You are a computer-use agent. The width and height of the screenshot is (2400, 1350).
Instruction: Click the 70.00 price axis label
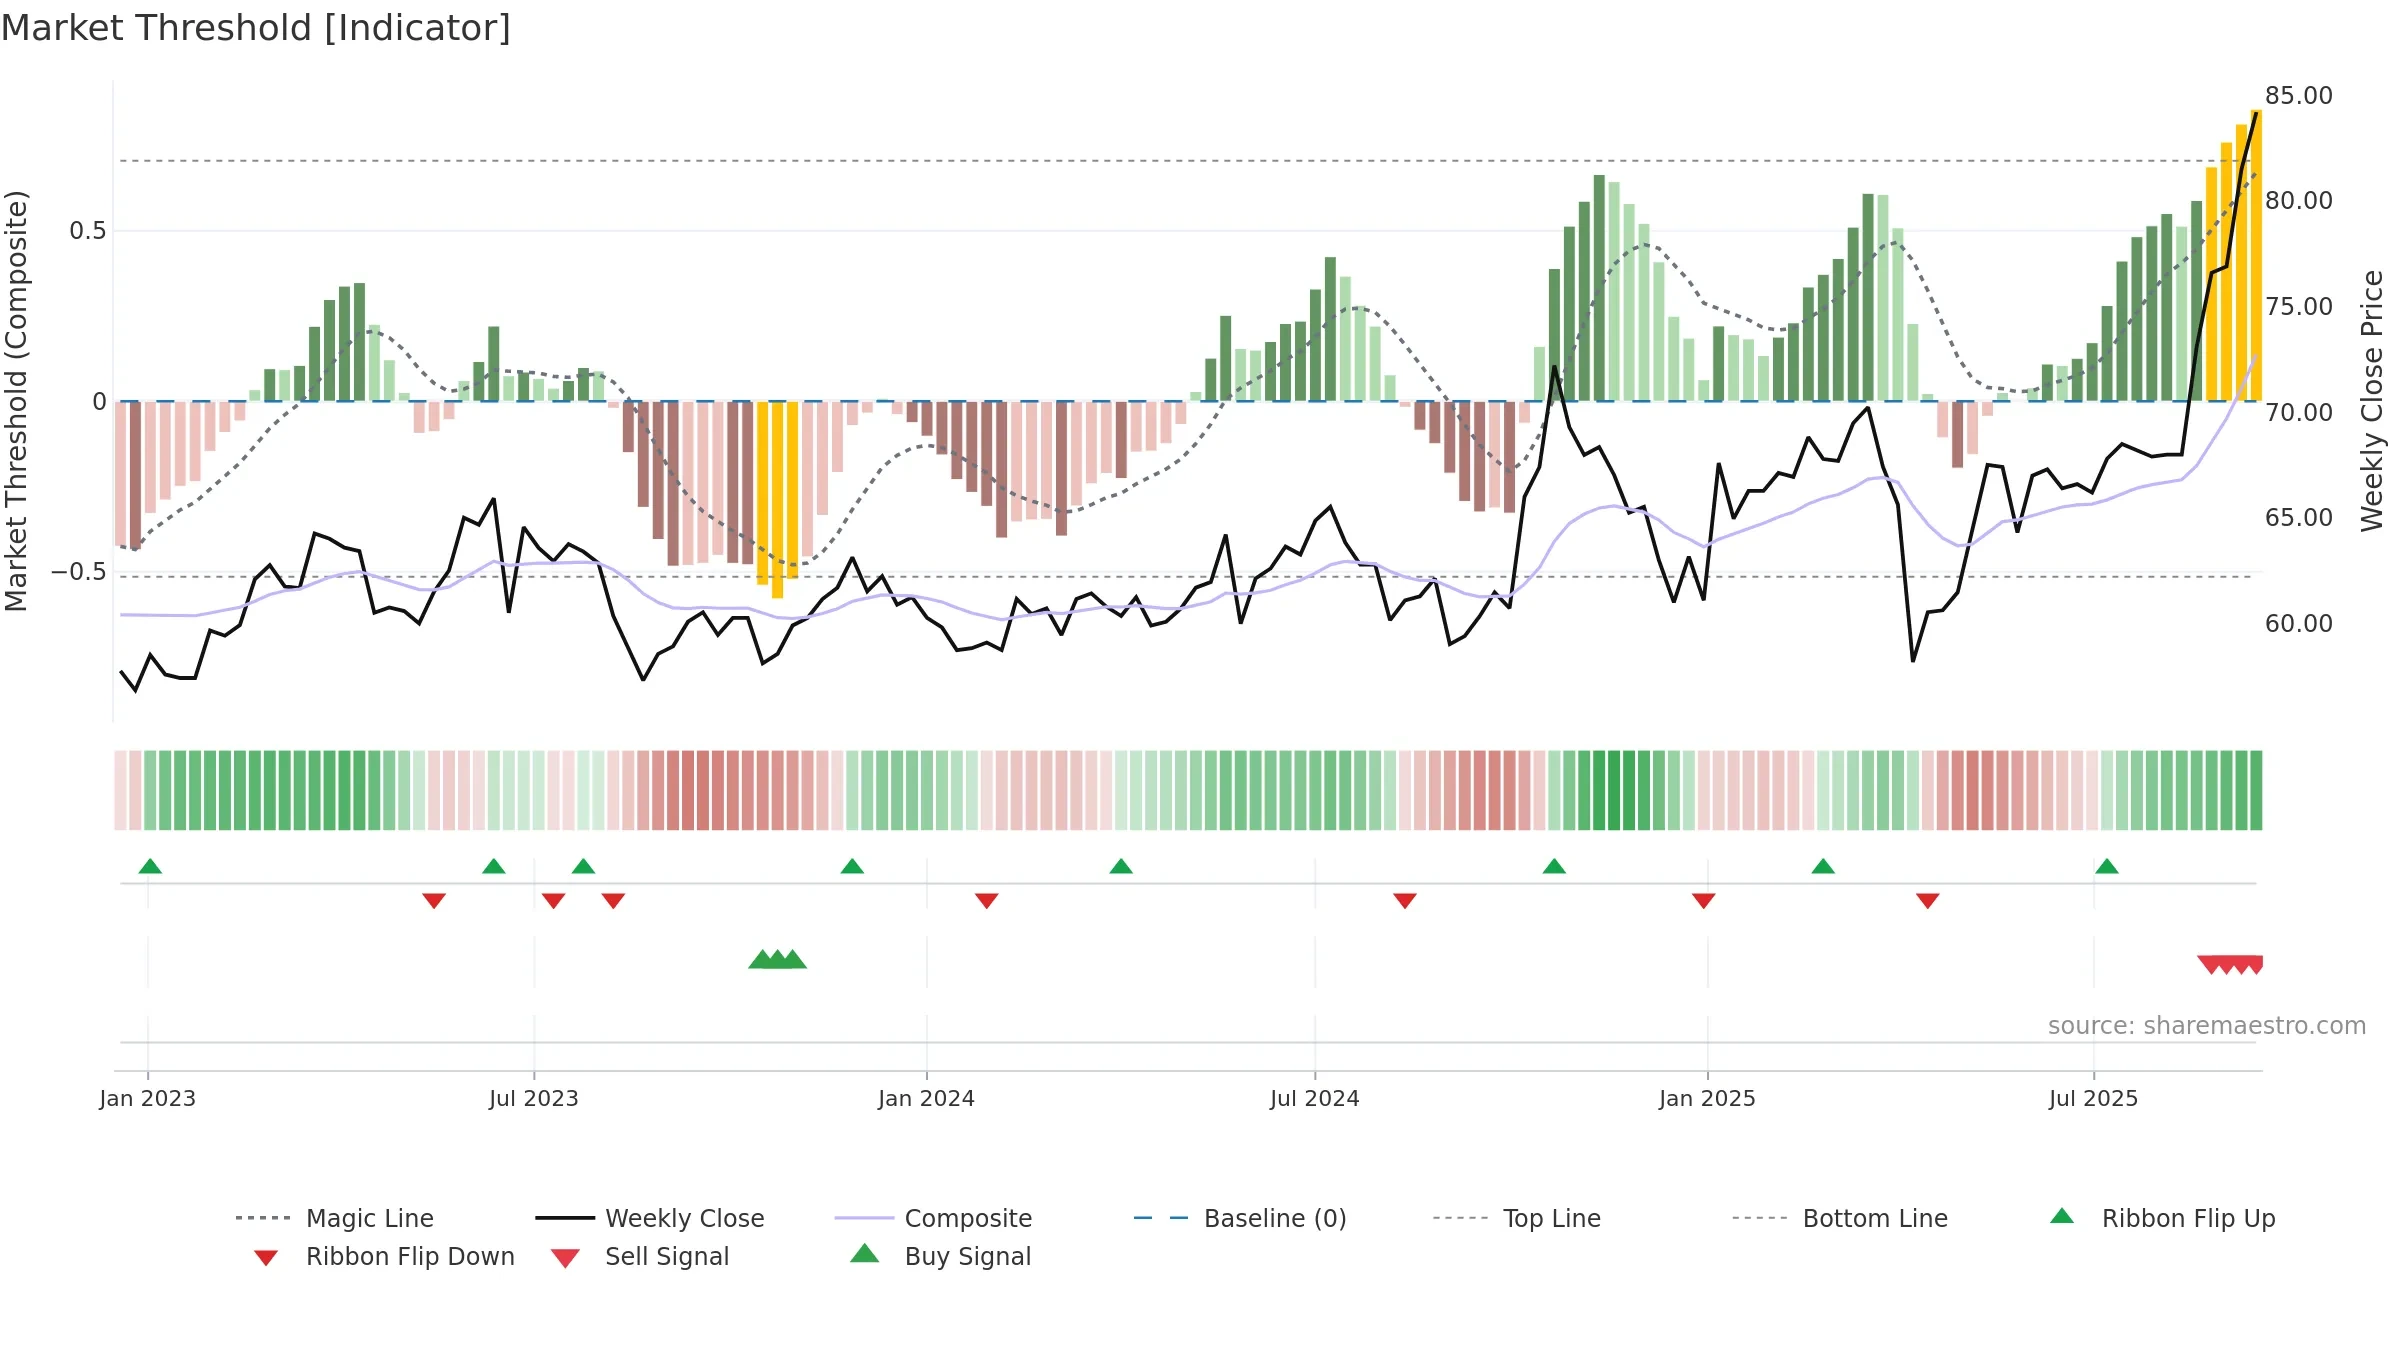2299,413
